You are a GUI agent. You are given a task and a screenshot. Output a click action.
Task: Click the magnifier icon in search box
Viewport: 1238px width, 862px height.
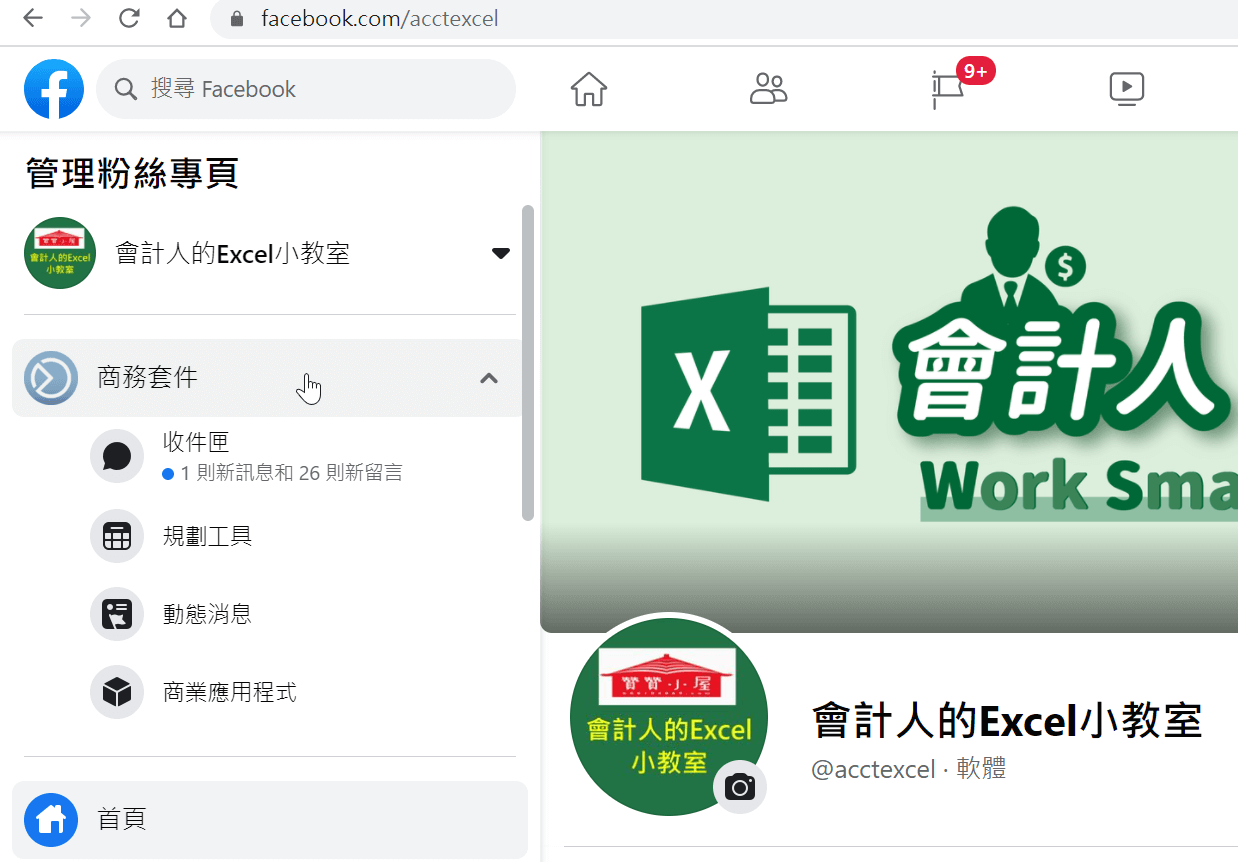pyautogui.click(x=126, y=90)
